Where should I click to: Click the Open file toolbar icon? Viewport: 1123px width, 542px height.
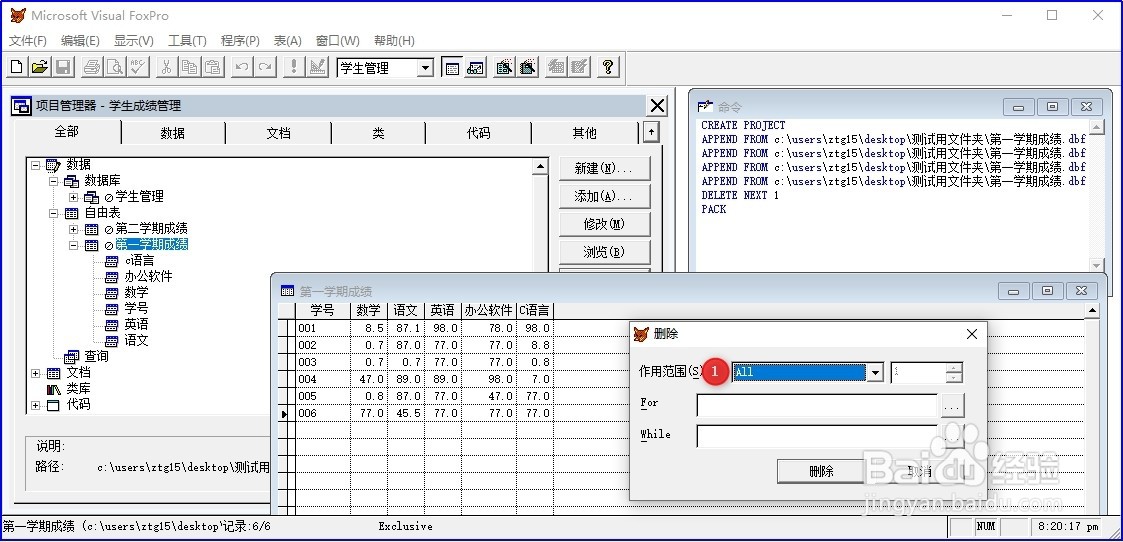coord(39,67)
